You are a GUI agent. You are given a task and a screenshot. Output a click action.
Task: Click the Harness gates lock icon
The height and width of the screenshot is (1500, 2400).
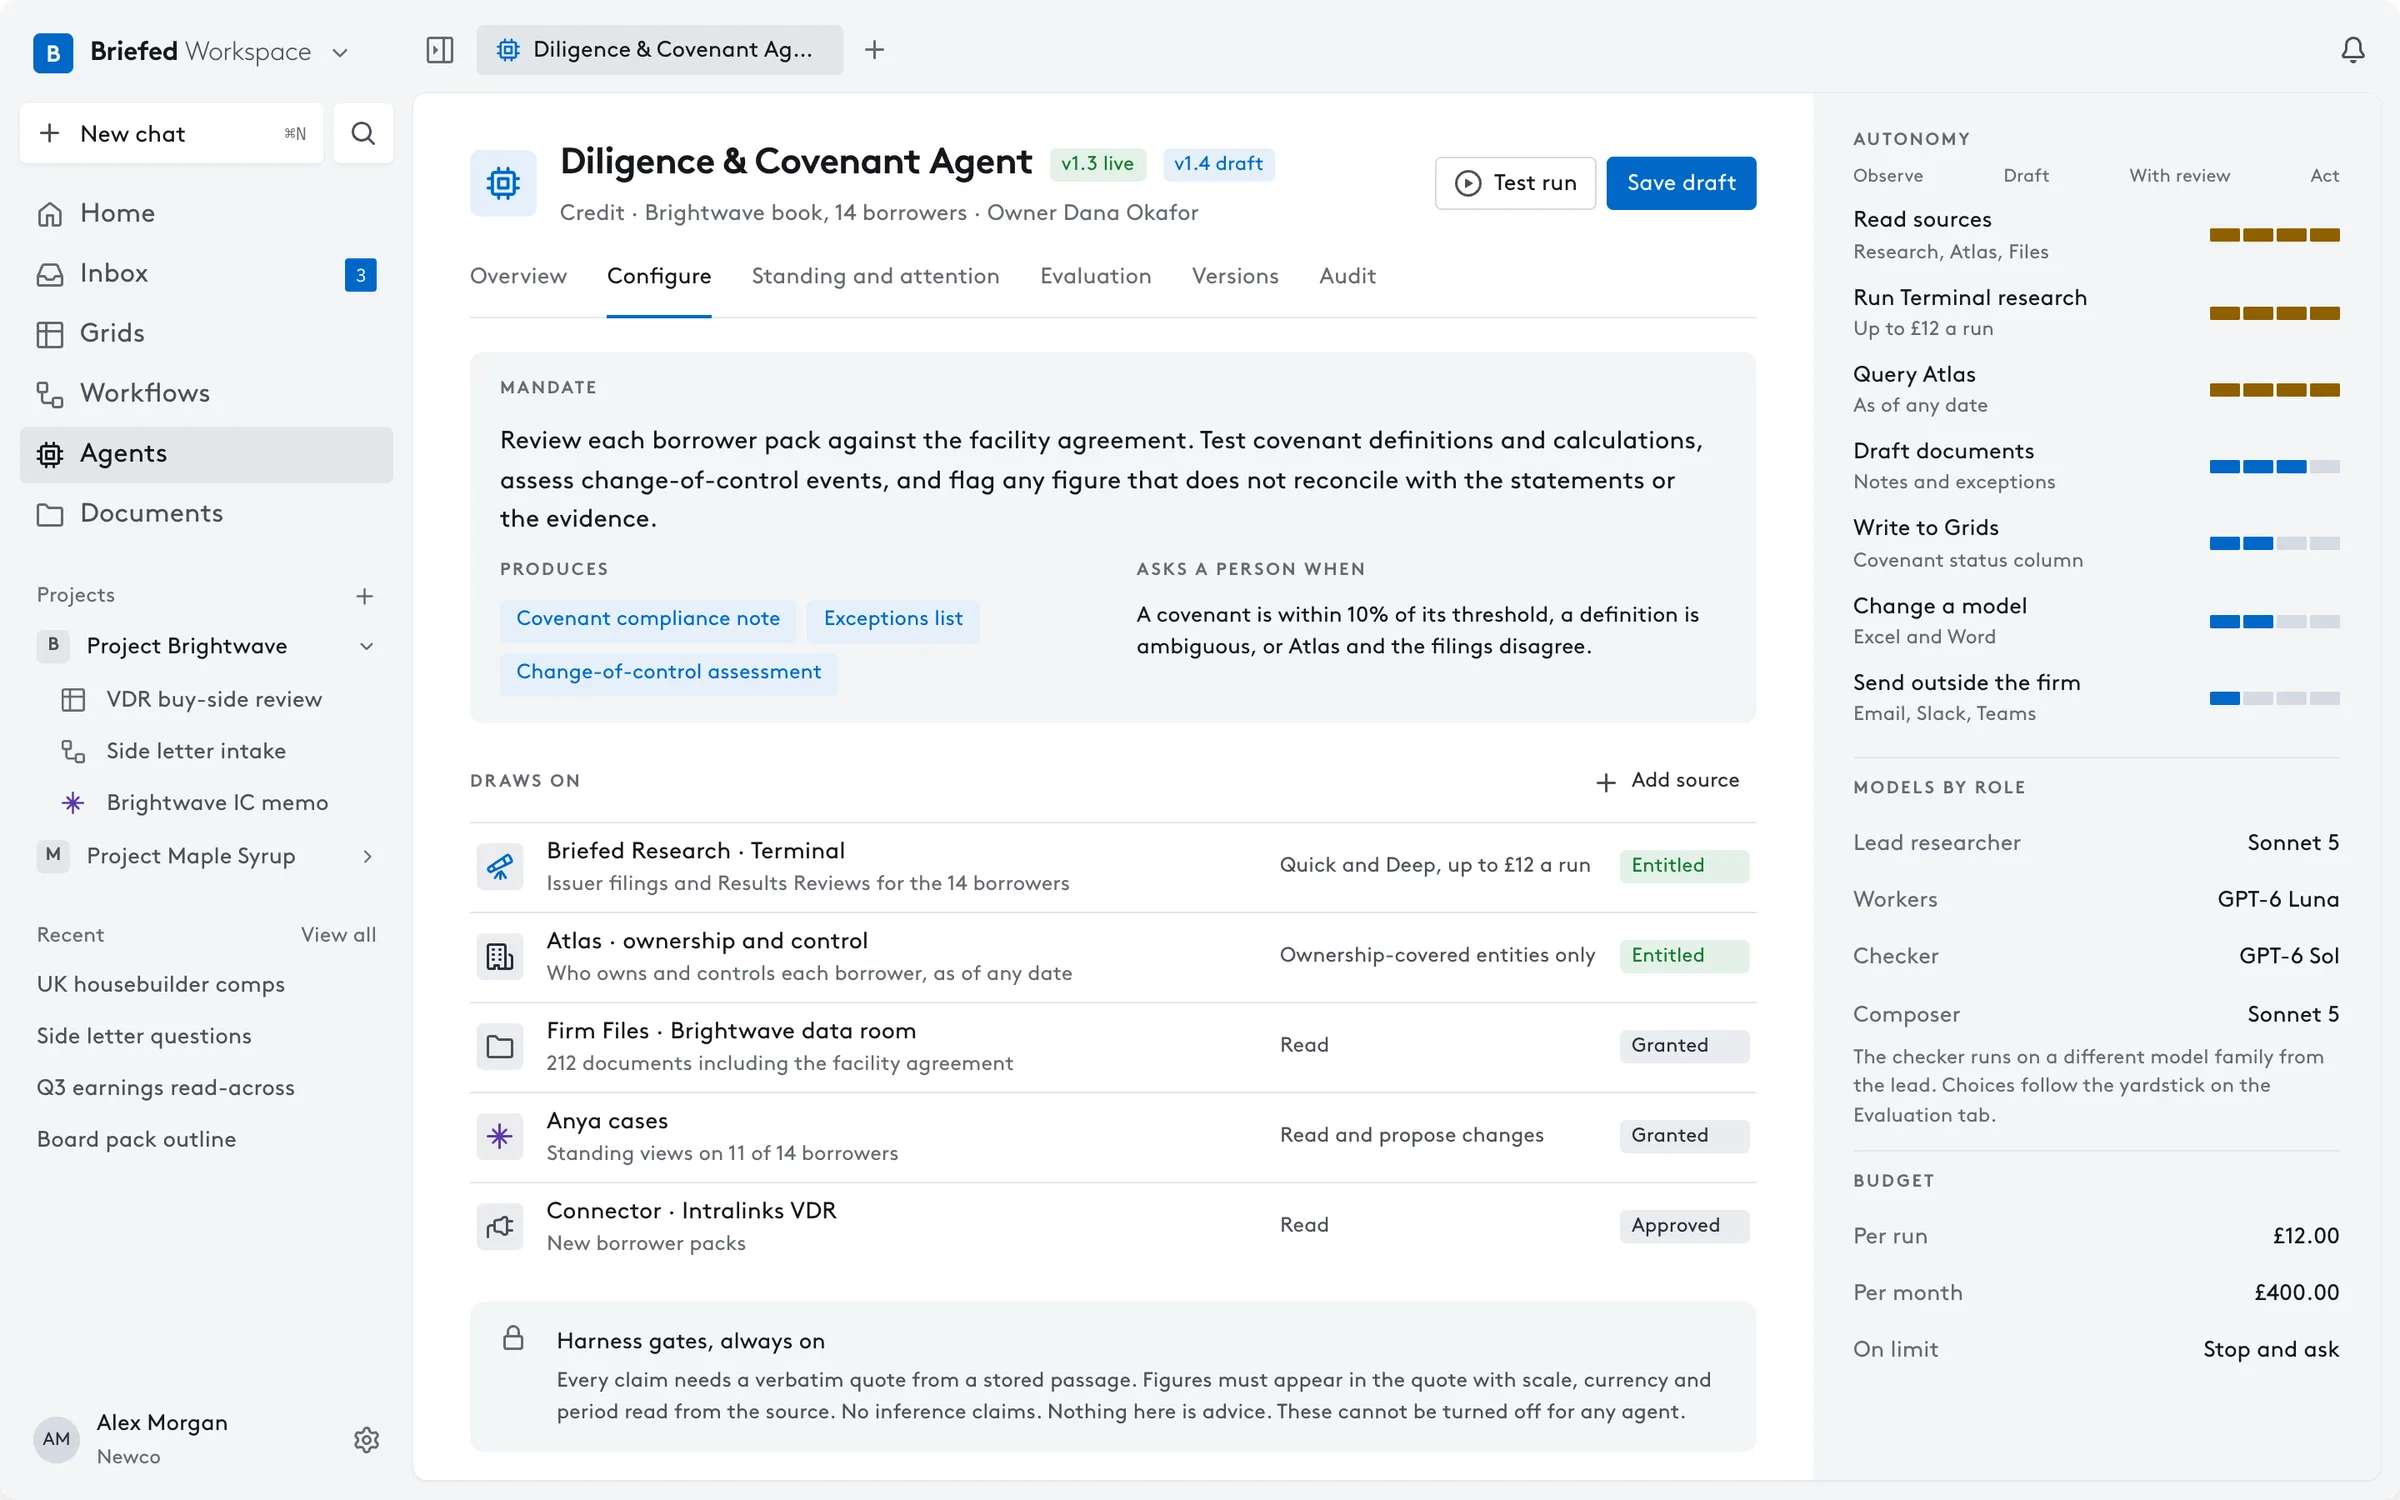(513, 1339)
